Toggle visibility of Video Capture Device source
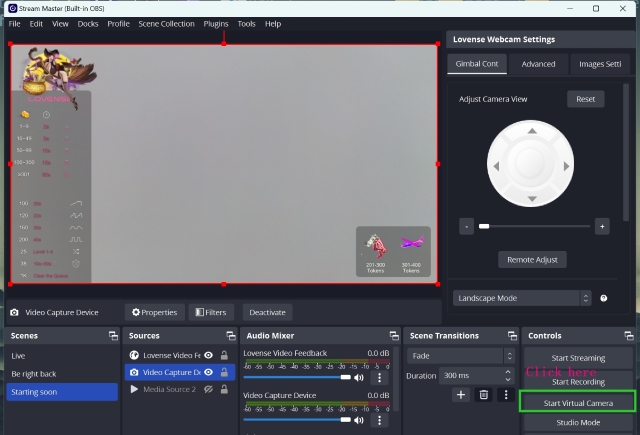 tap(208, 372)
